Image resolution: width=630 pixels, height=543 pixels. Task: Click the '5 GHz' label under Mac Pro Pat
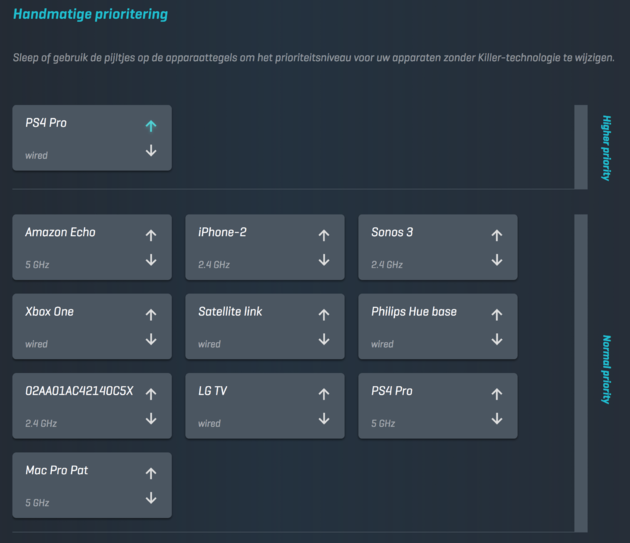point(37,503)
